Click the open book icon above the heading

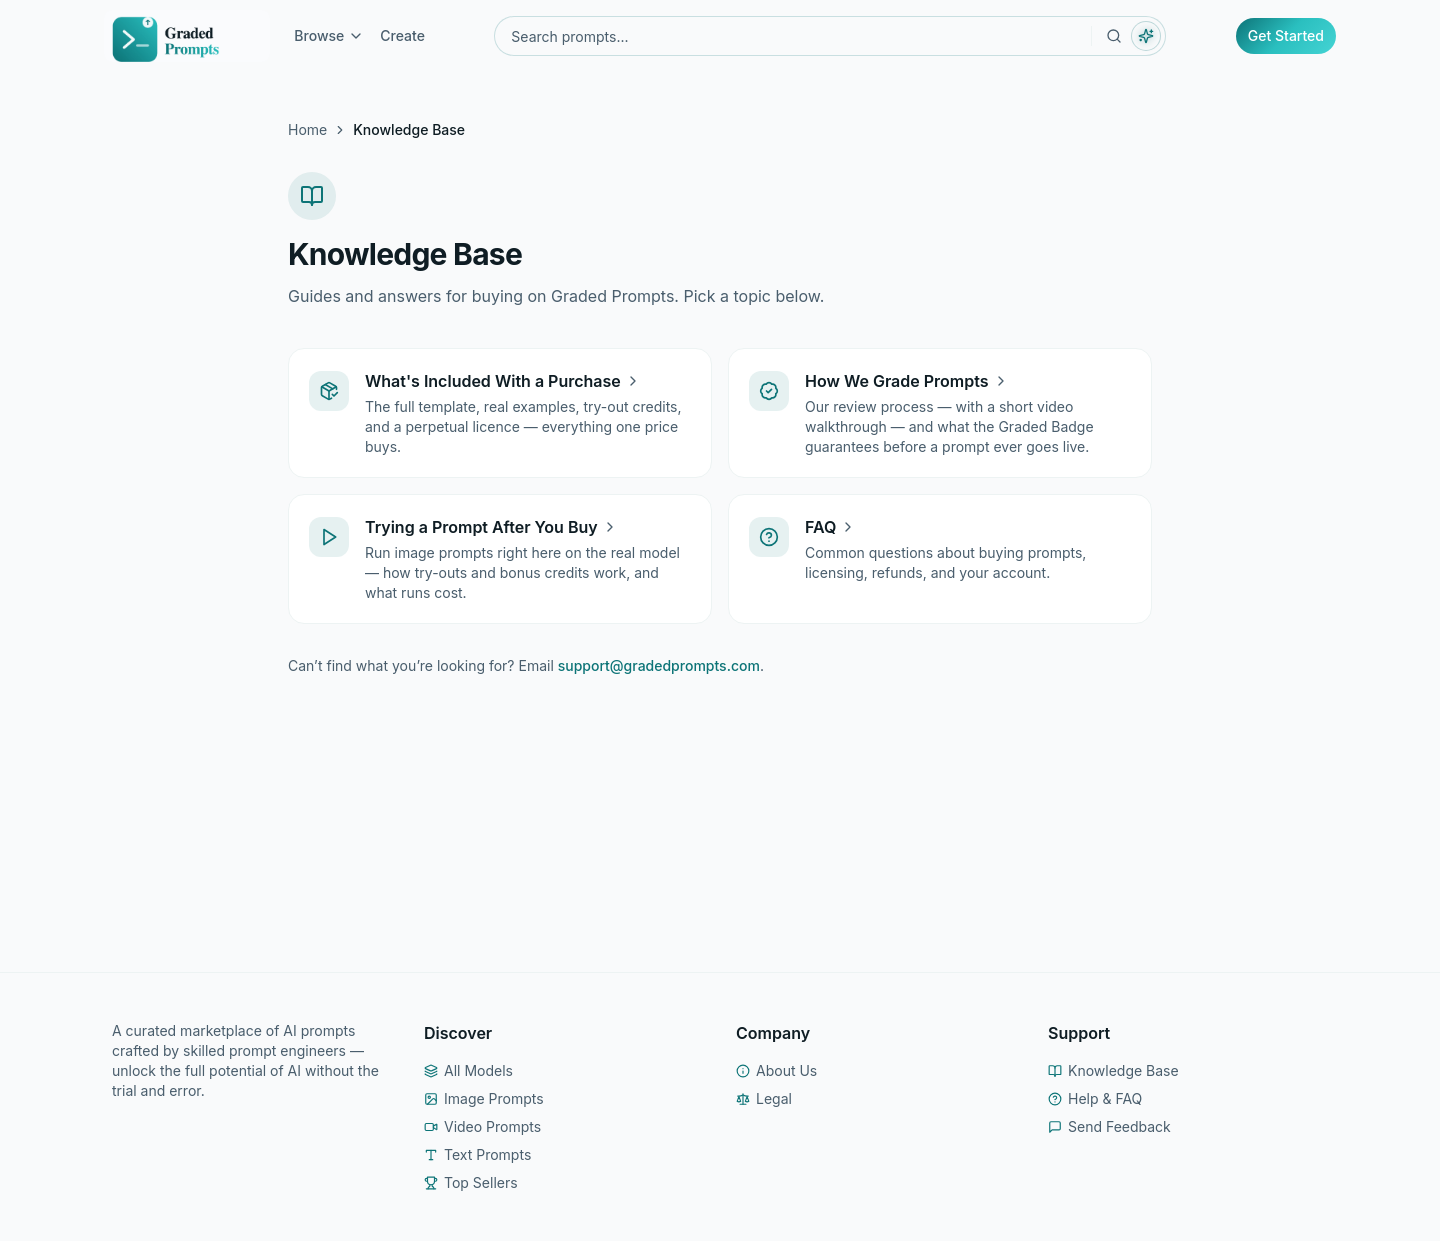(x=312, y=196)
